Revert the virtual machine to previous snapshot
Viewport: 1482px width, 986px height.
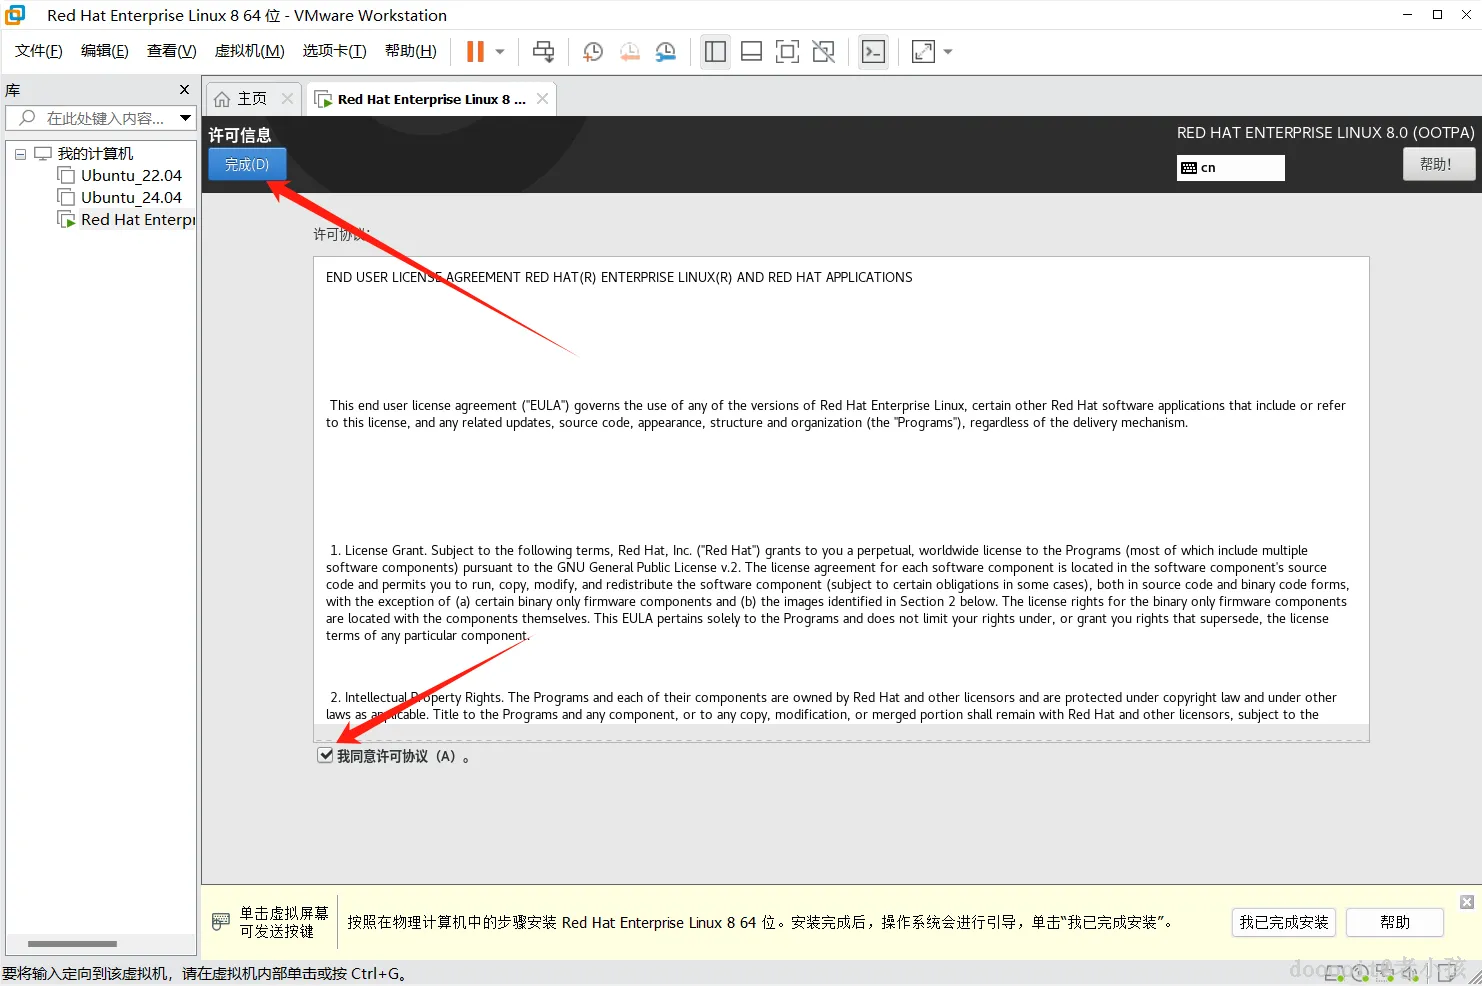(x=629, y=52)
